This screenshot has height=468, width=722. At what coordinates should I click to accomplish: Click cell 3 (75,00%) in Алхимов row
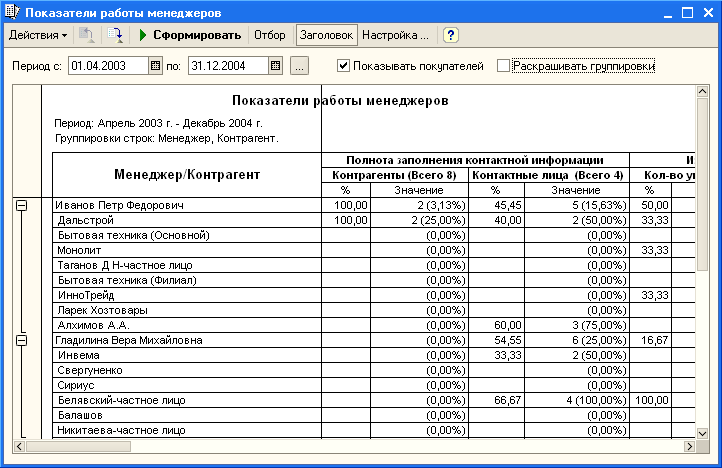point(577,325)
